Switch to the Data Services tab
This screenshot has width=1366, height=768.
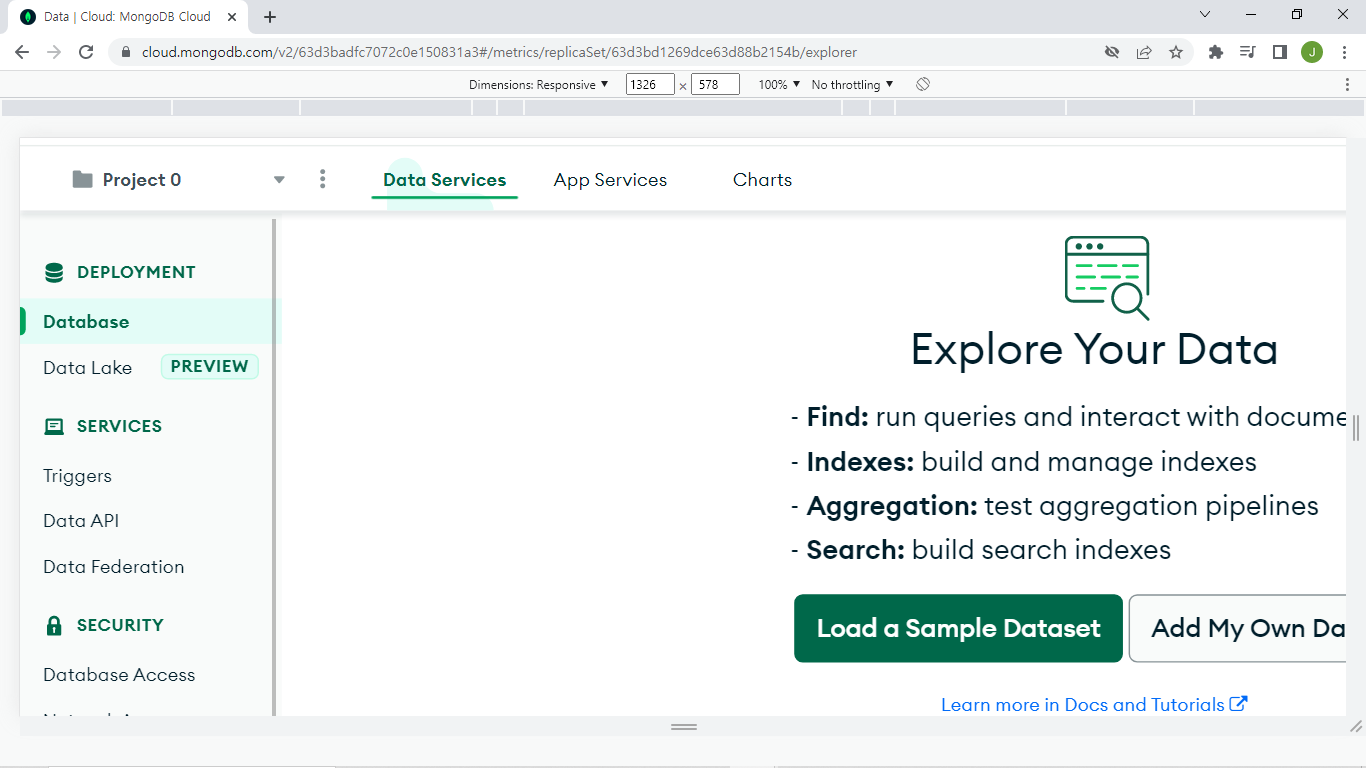[445, 180]
